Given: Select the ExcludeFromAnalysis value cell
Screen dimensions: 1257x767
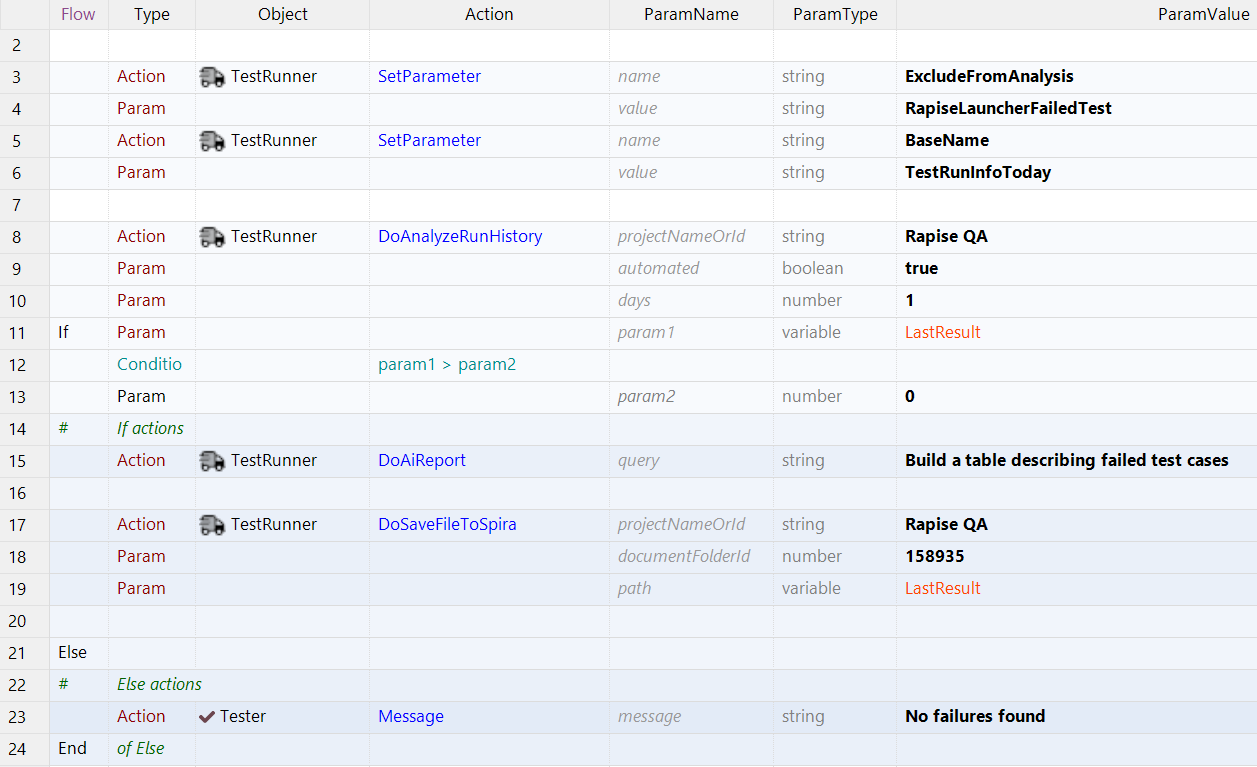Looking at the screenshot, I should [x=989, y=77].
